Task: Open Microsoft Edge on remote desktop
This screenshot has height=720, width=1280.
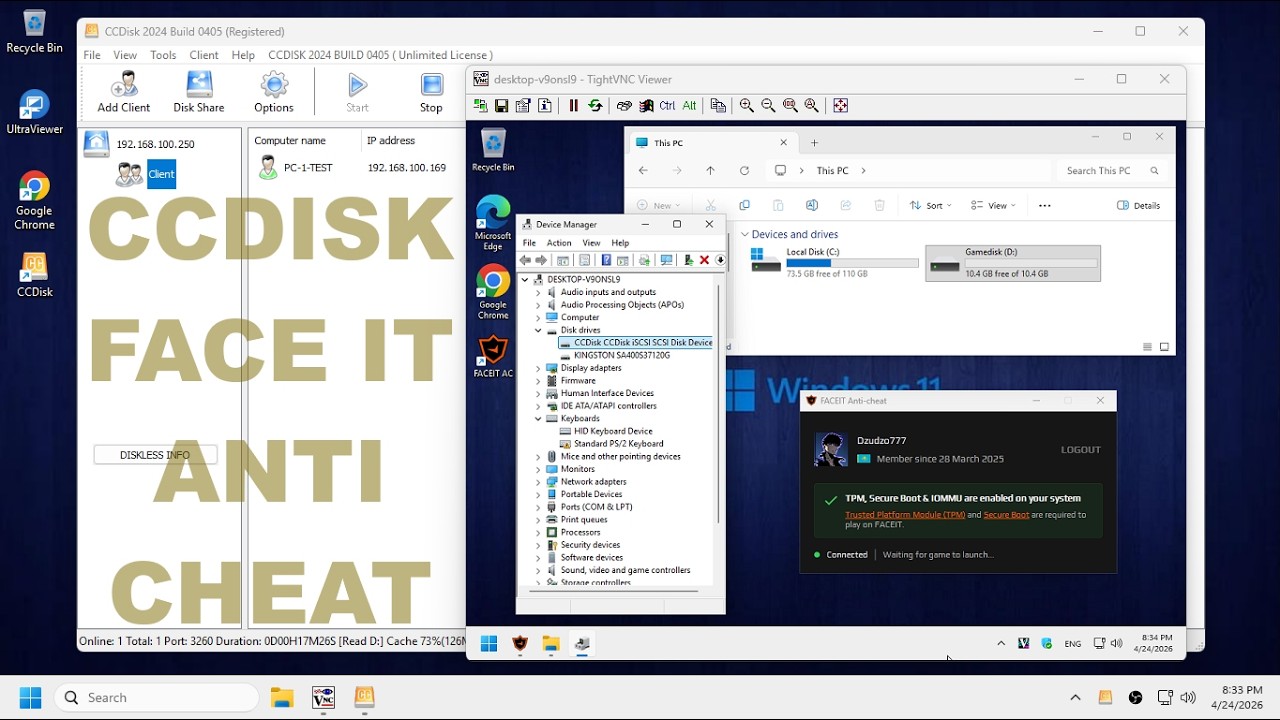Action: [493, 223]
